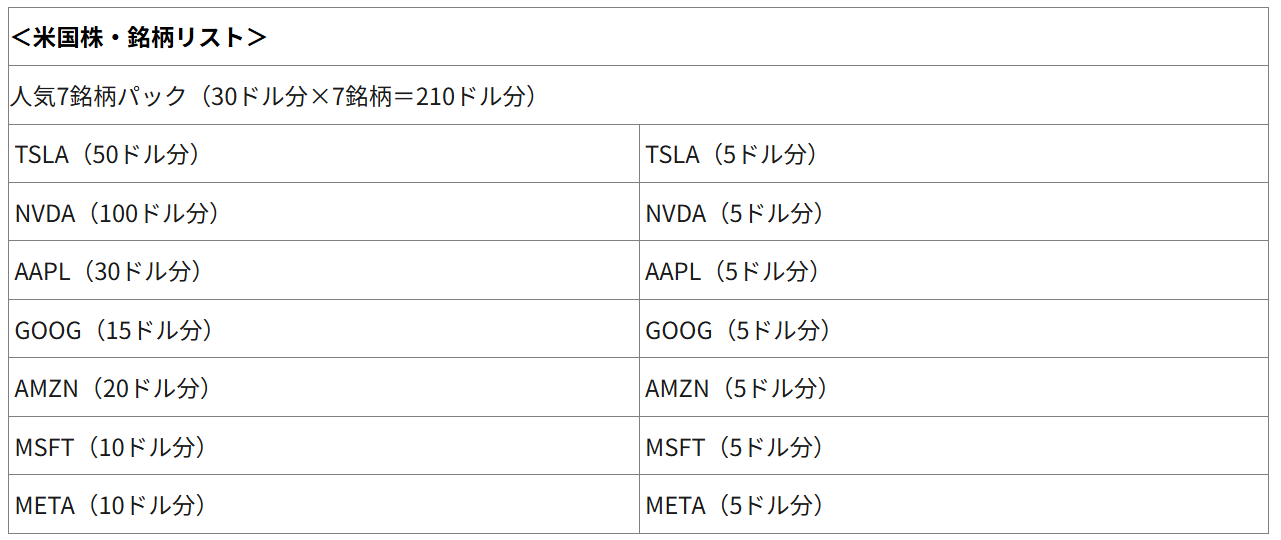Click the AAPL（5ドル分）cell
This screenshot has width=1281, height=540.
click(x=733, y=271)
